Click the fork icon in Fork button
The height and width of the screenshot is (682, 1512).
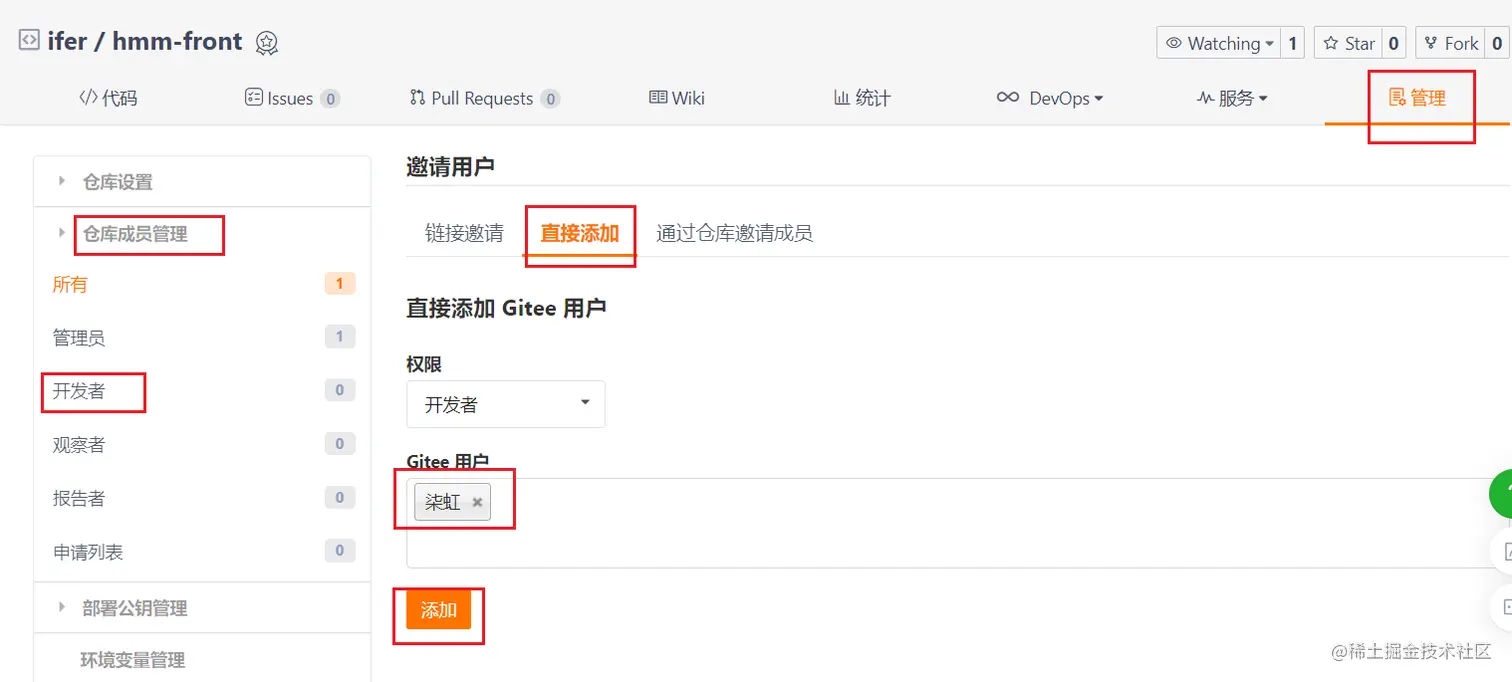coord(1432,43)
